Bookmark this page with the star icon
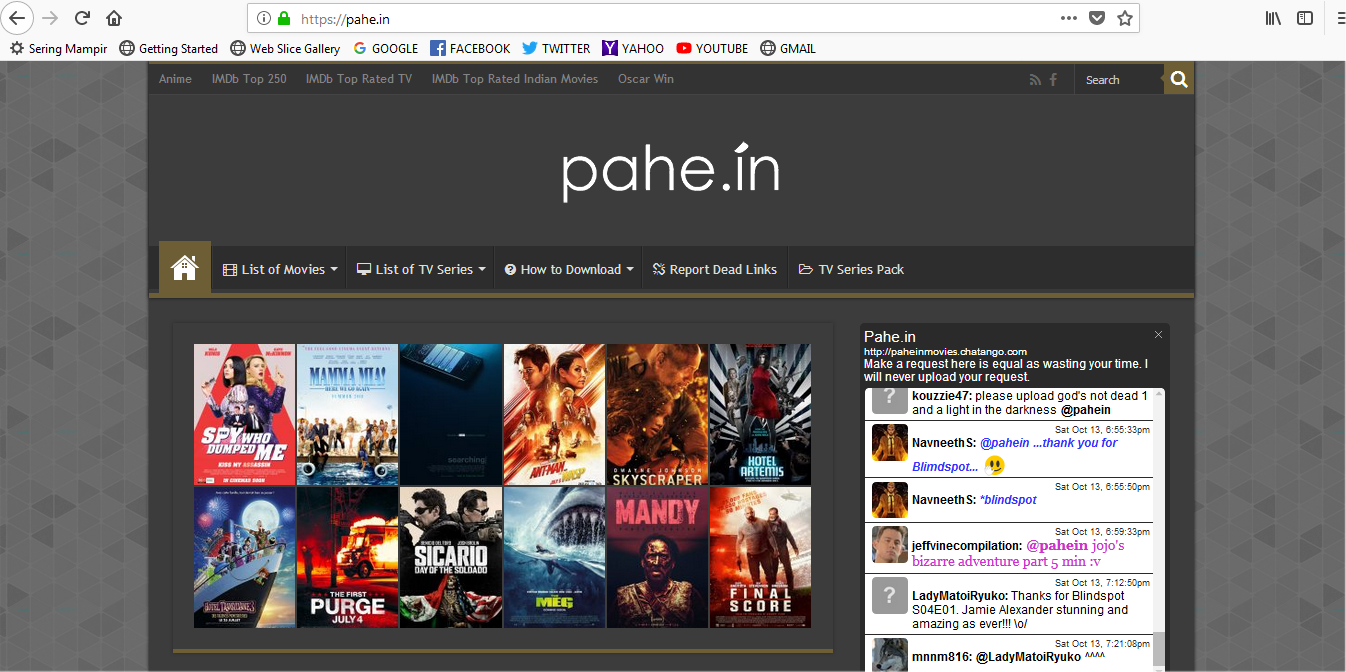This screenshot has width=1346, height=672. click(1124, 17)
